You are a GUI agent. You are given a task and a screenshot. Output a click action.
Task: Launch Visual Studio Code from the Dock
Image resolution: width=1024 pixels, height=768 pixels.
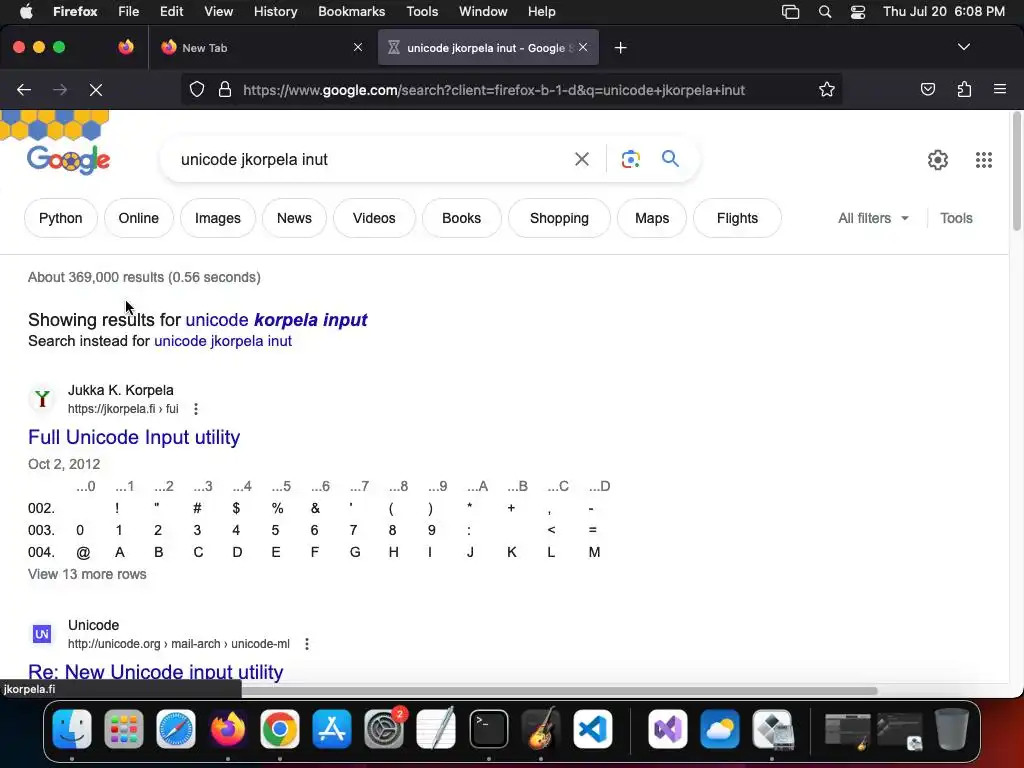point(593,729)
